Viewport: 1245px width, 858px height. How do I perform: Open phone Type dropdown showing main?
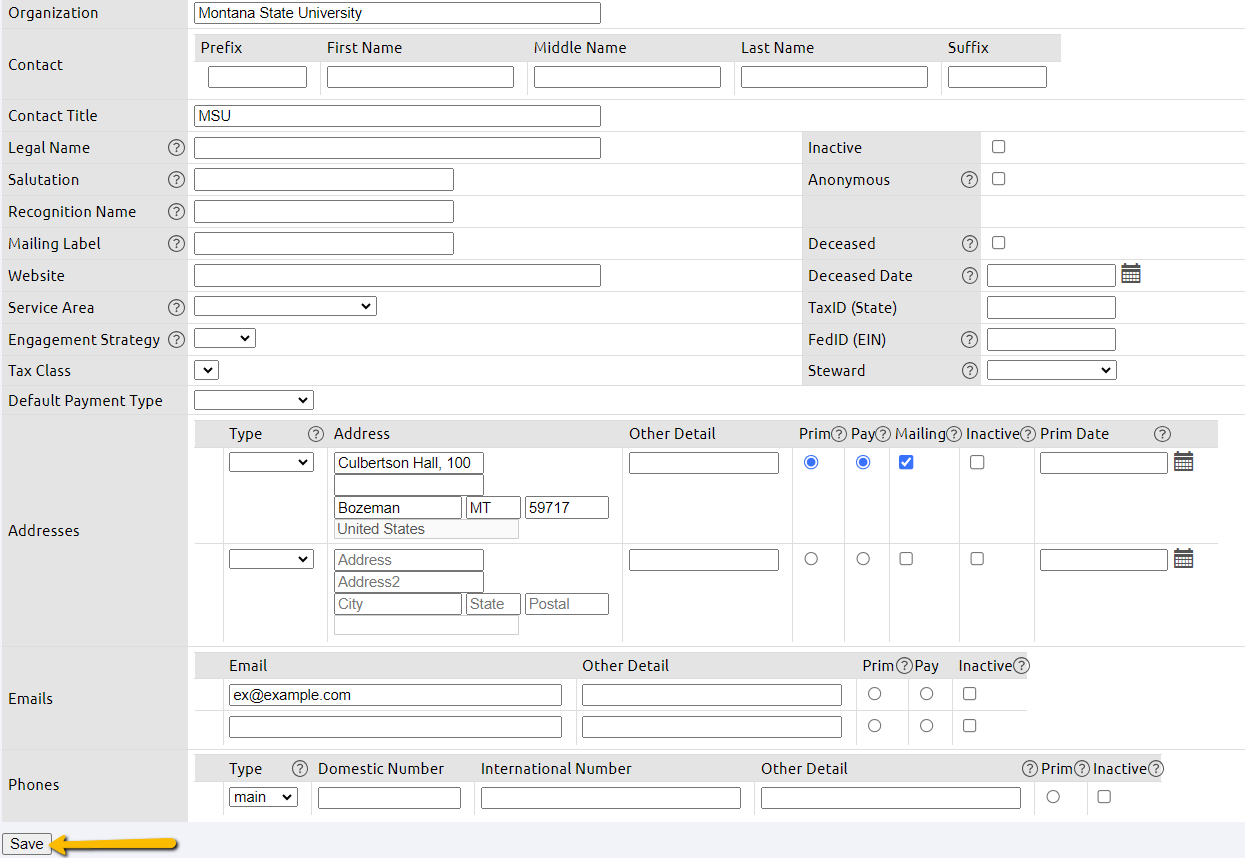263,797
